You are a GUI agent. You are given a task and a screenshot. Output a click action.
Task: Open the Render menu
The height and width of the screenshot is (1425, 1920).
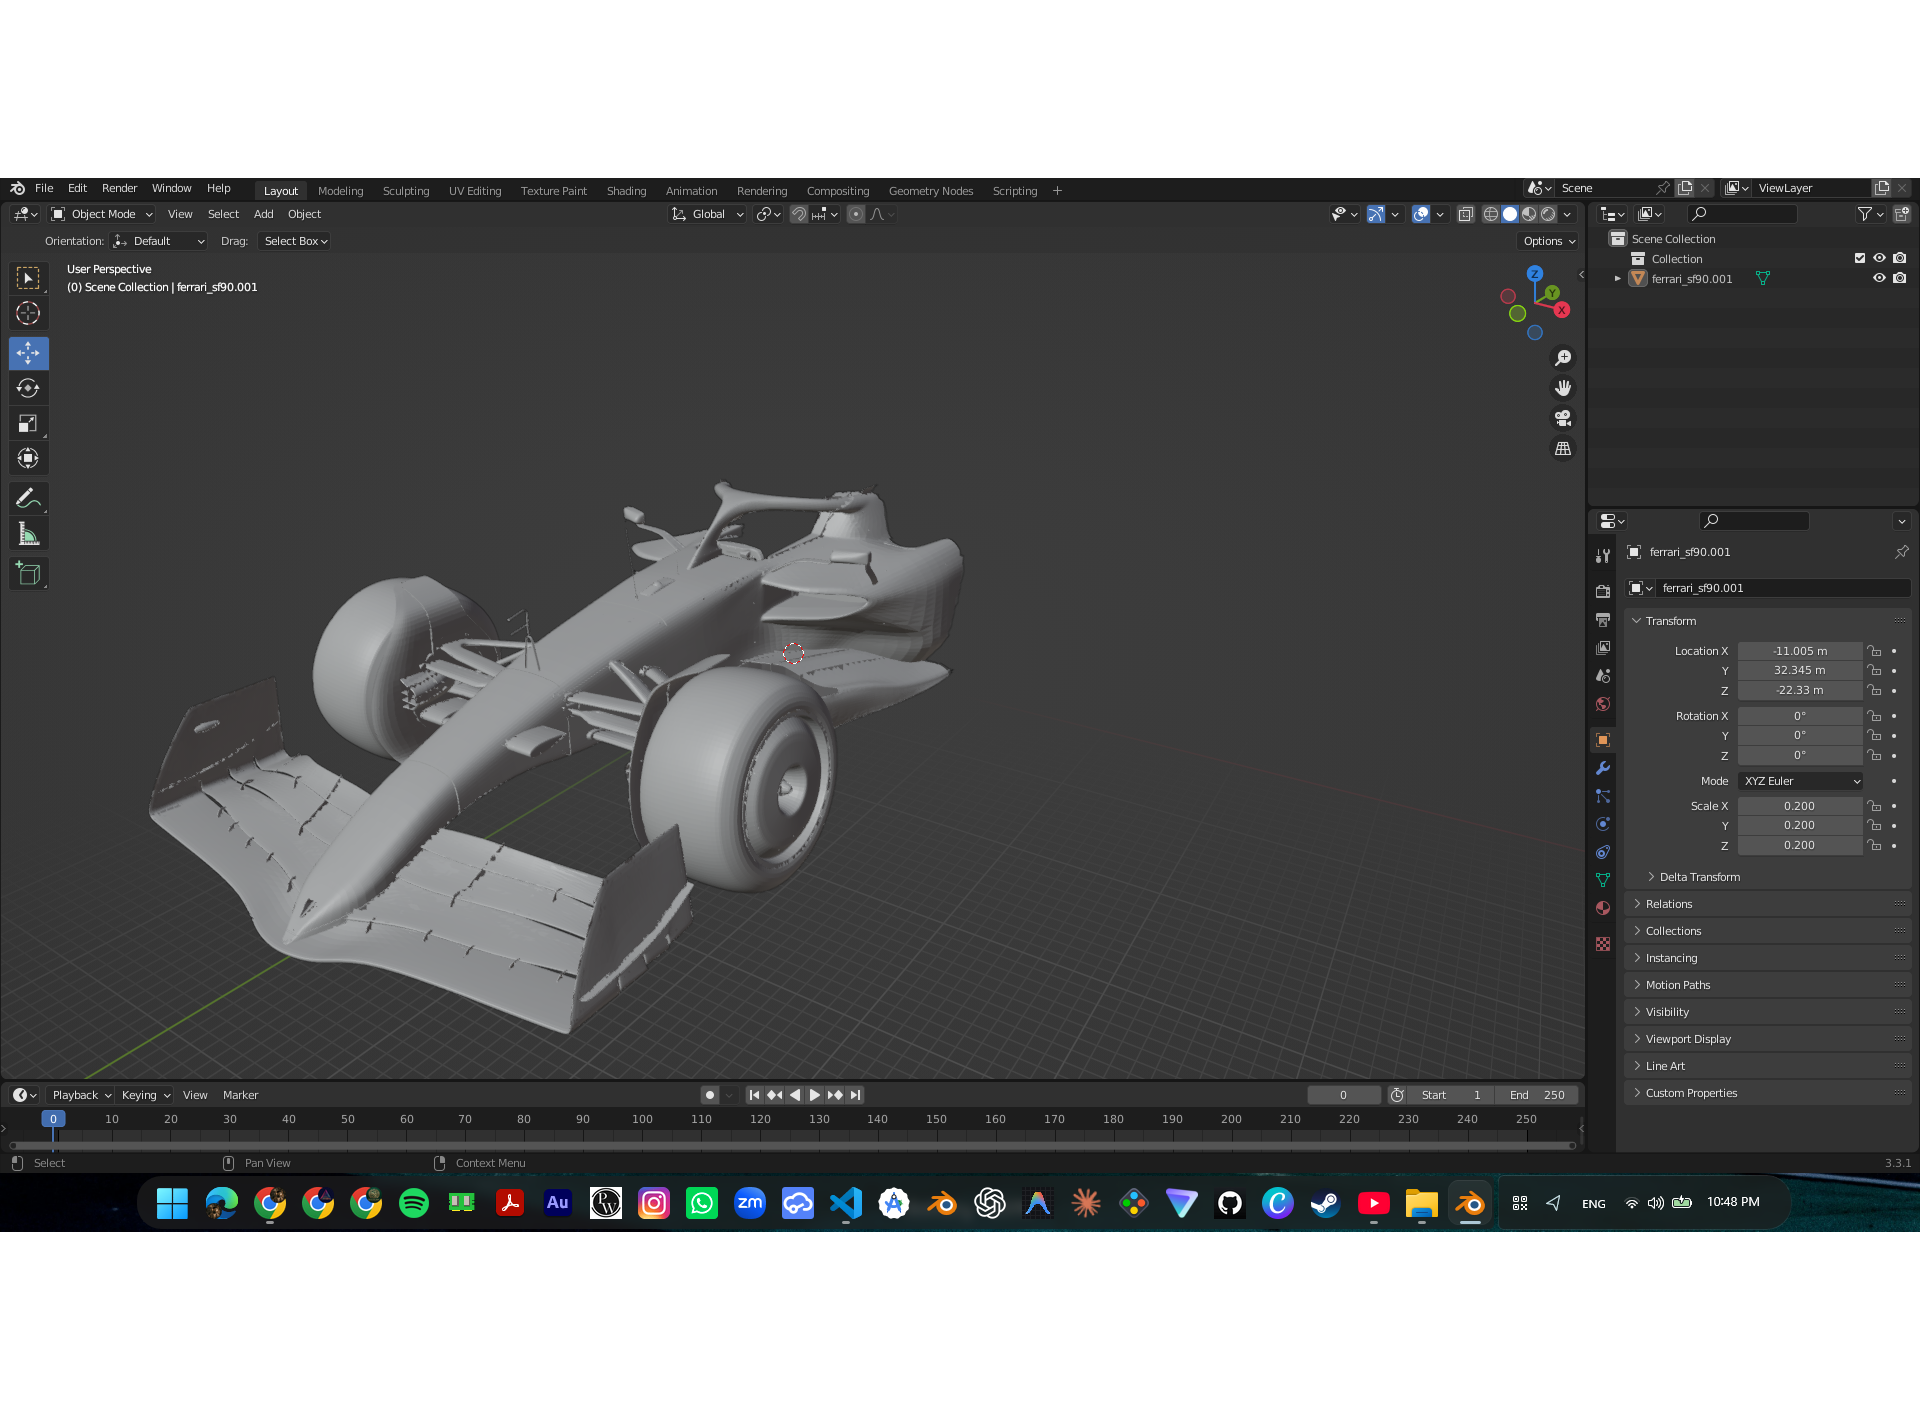click(119, 188)
